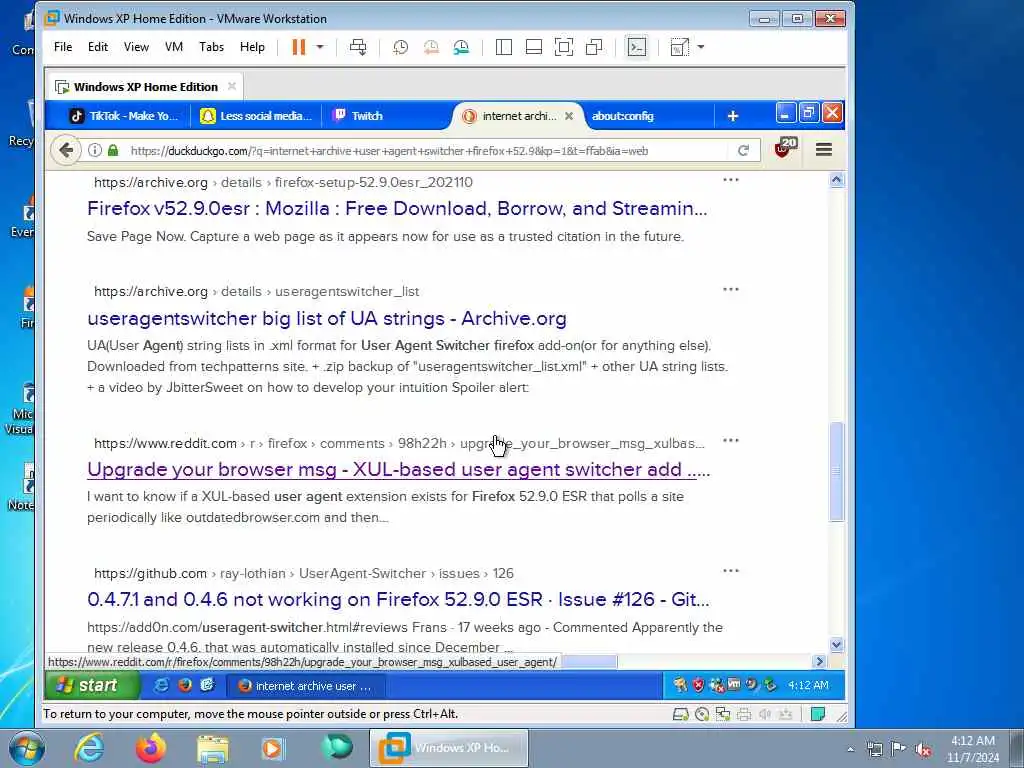Open Firefox v52.9.0esr Mozilla result link

pos(397,208)
